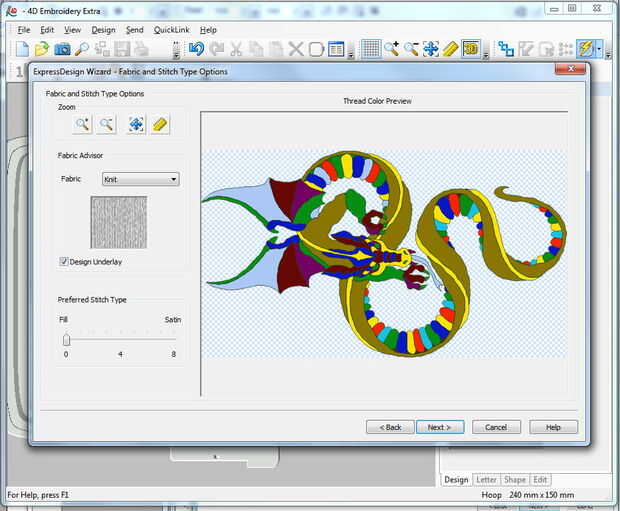The width and height of the screenshot is (620, 511).
Task: Click the camera icon in main toolbar
Action: click(x=62, y=49)
